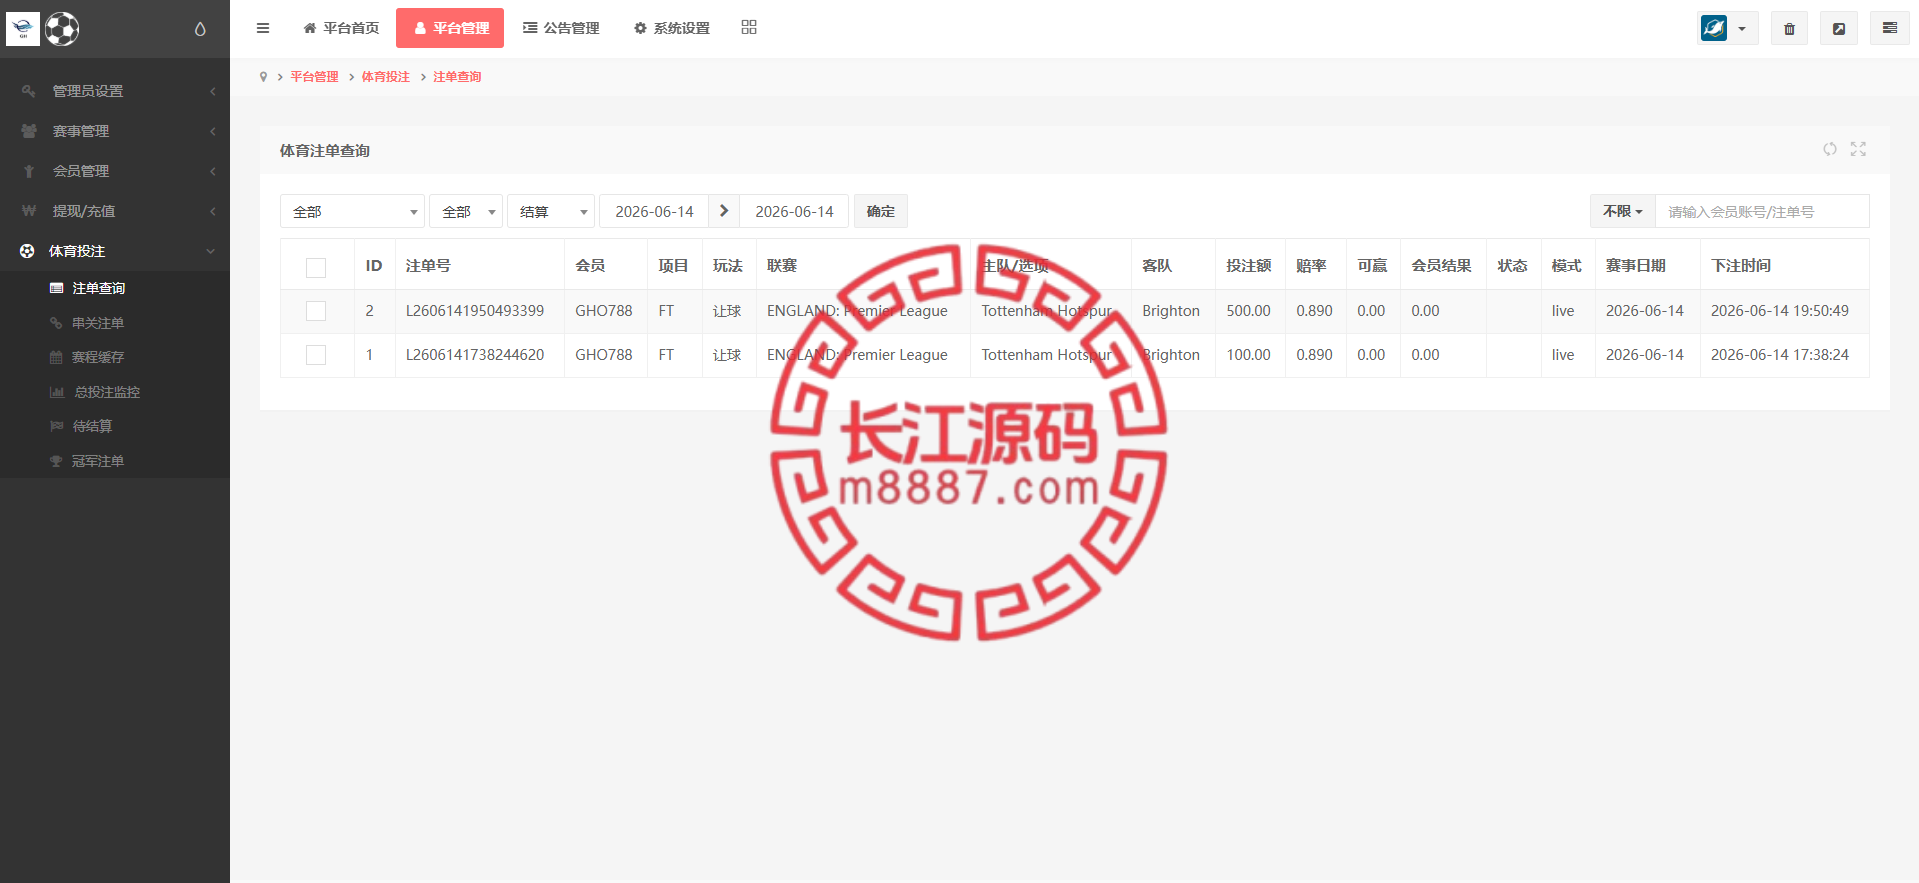Check the row for bet L2606141950493399
The image size is (1919, 883).
(316, 311)
